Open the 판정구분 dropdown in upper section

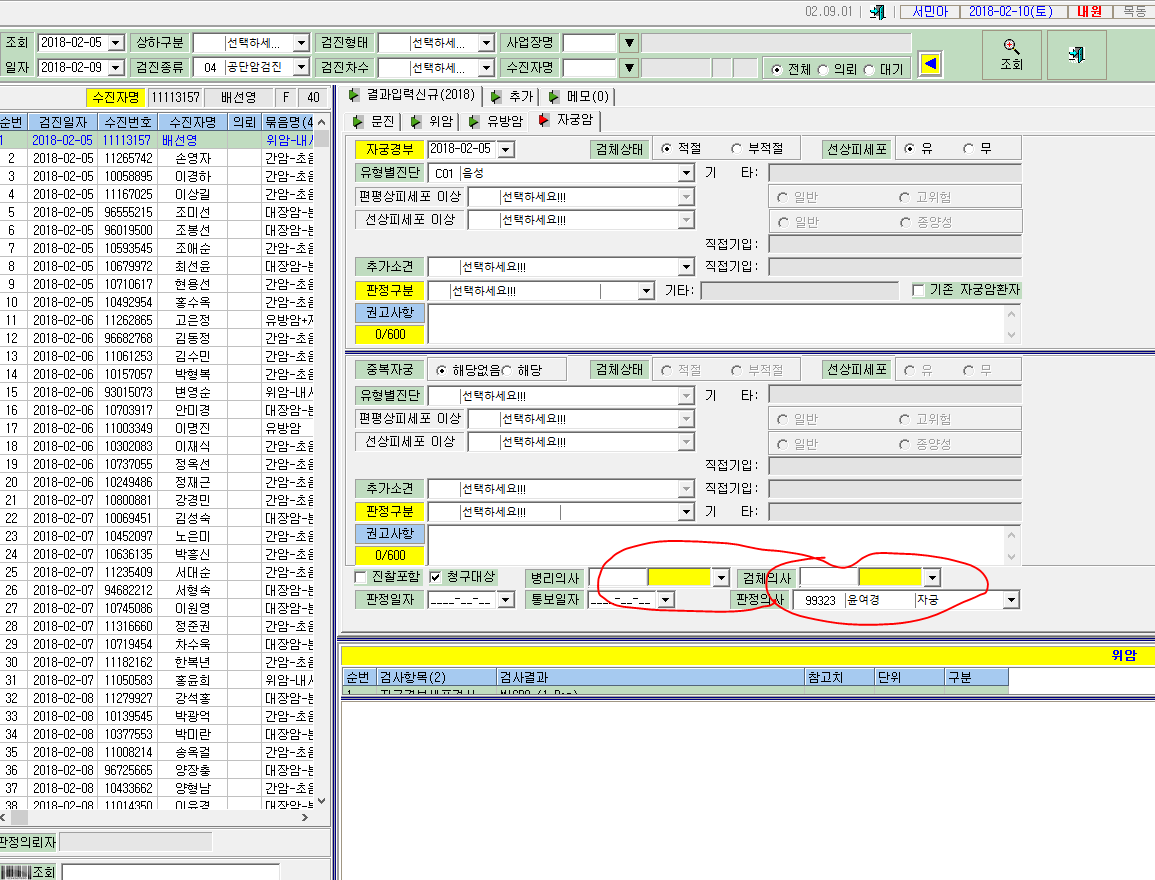click(x=646, y=291)
